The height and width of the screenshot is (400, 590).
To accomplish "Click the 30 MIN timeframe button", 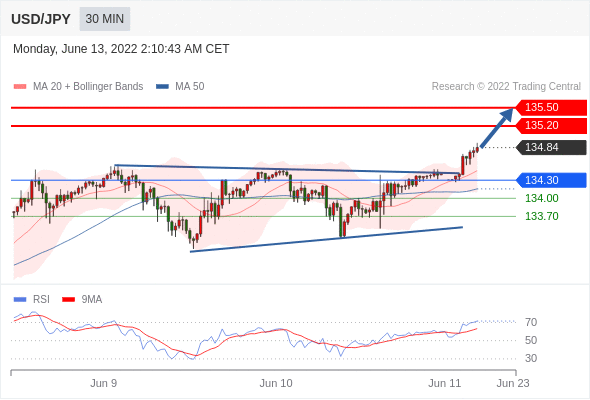I will (x=105, y=19).
